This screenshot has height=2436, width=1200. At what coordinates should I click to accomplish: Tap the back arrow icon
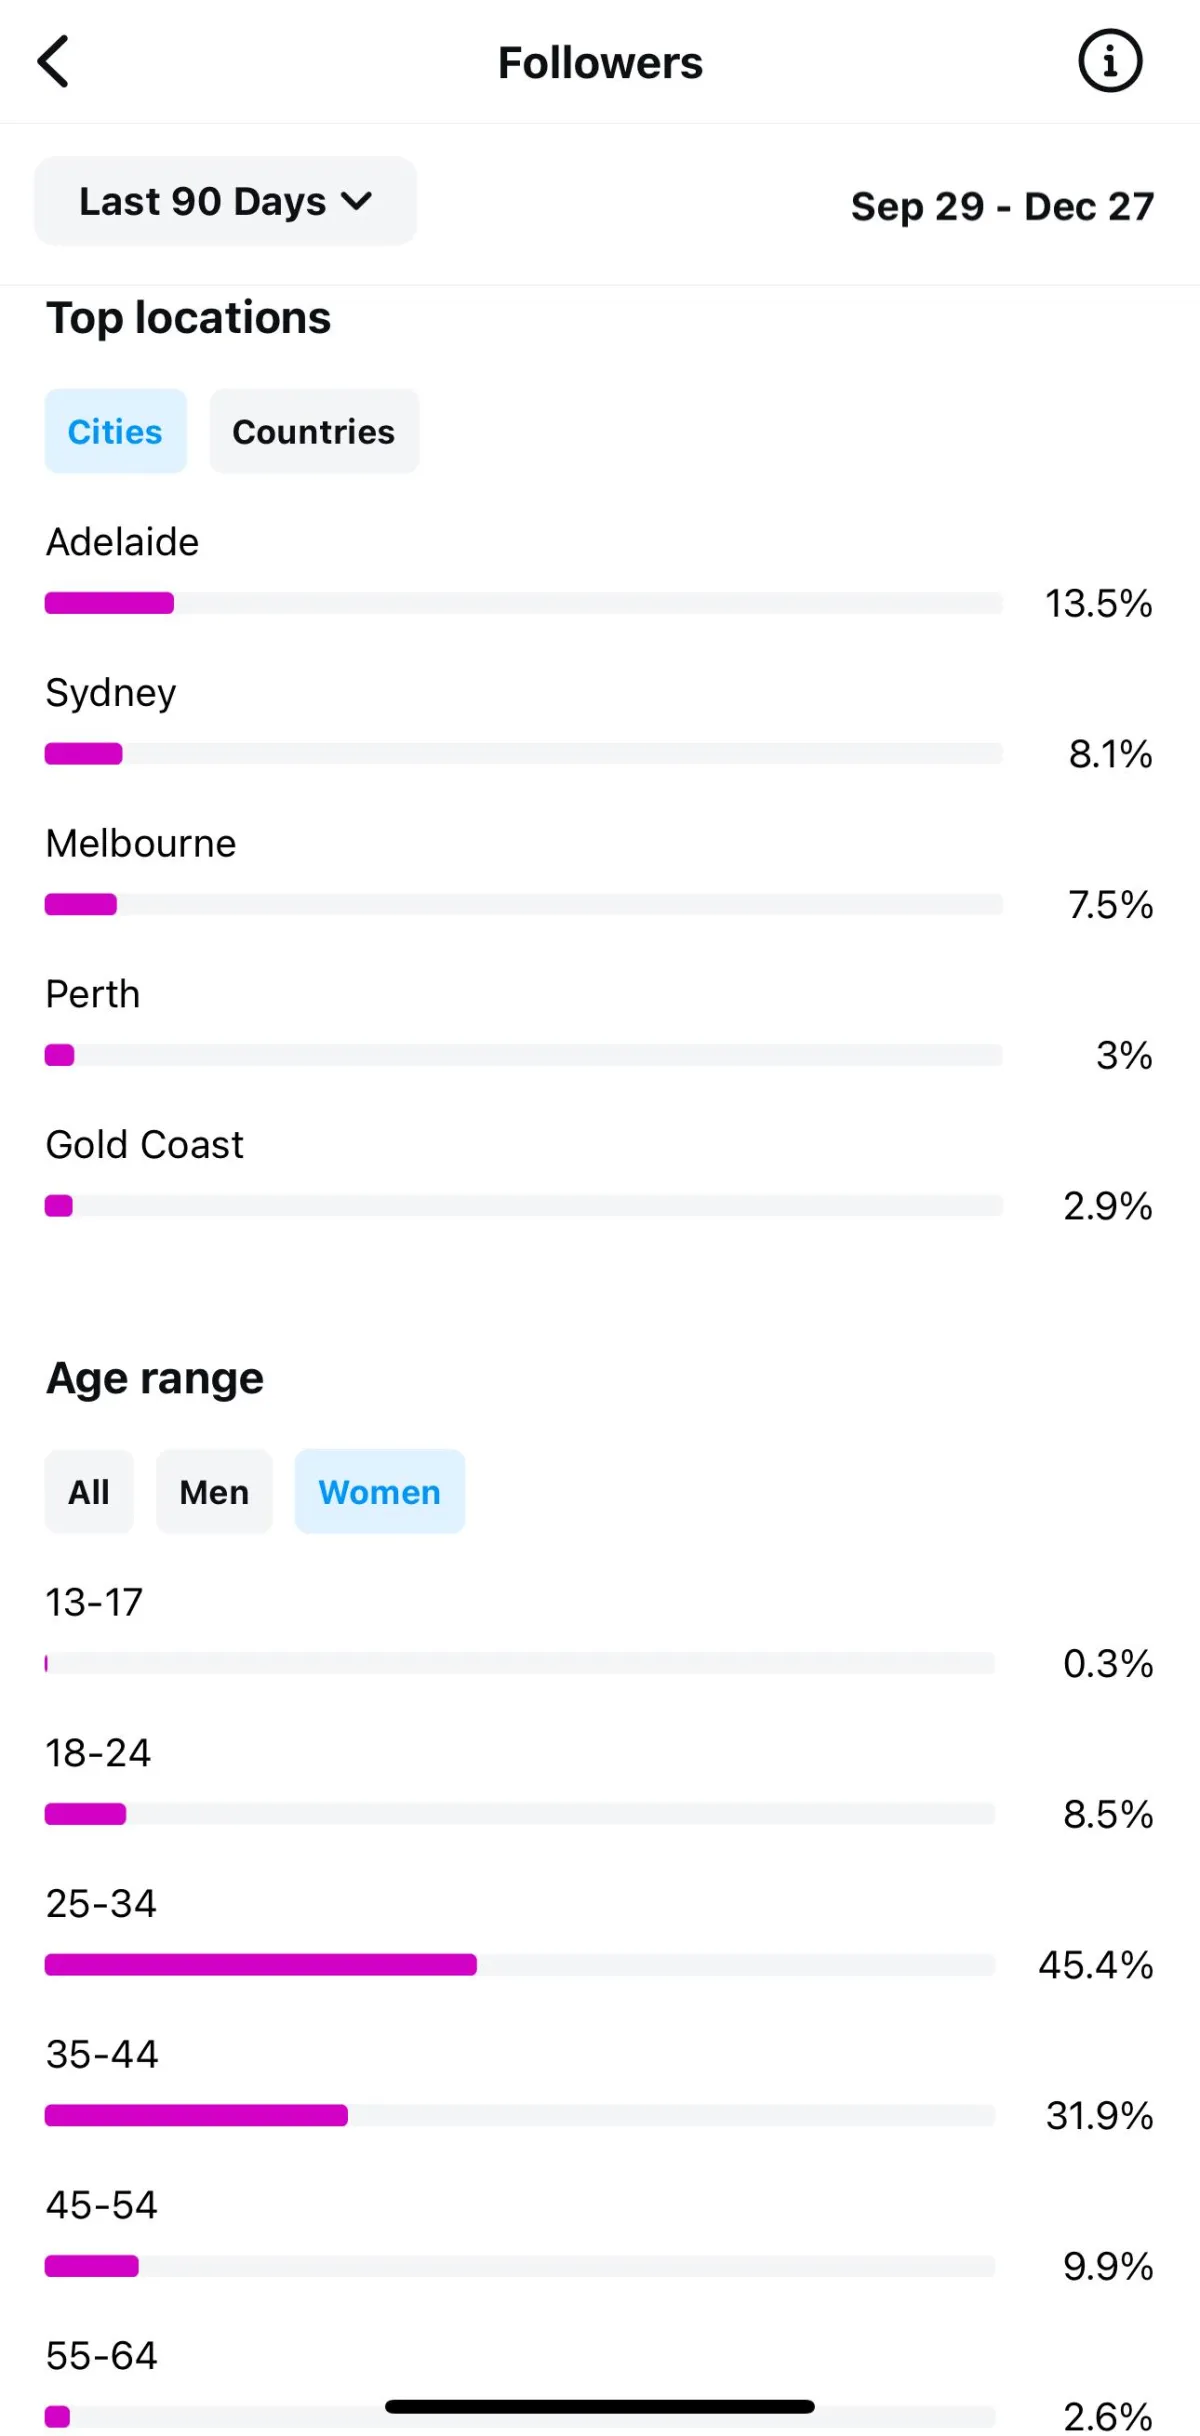pos(53,62)
